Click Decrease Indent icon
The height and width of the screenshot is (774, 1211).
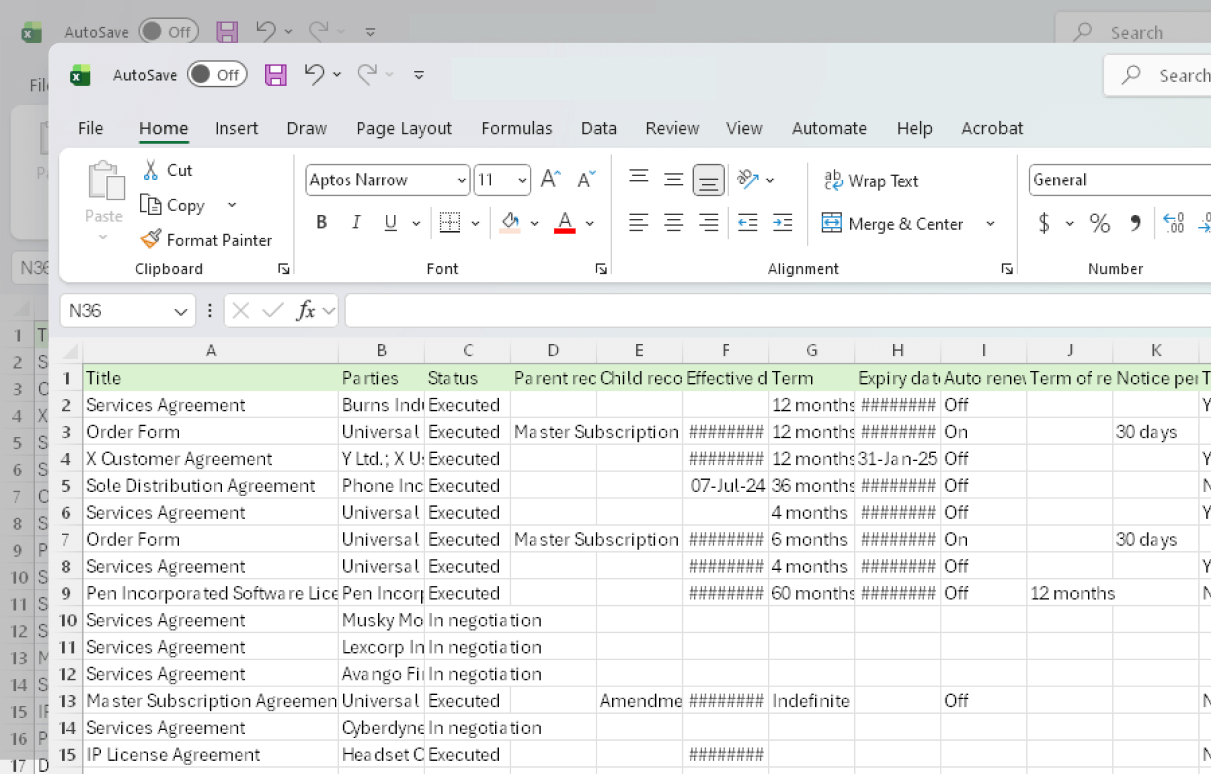(747, 223)
